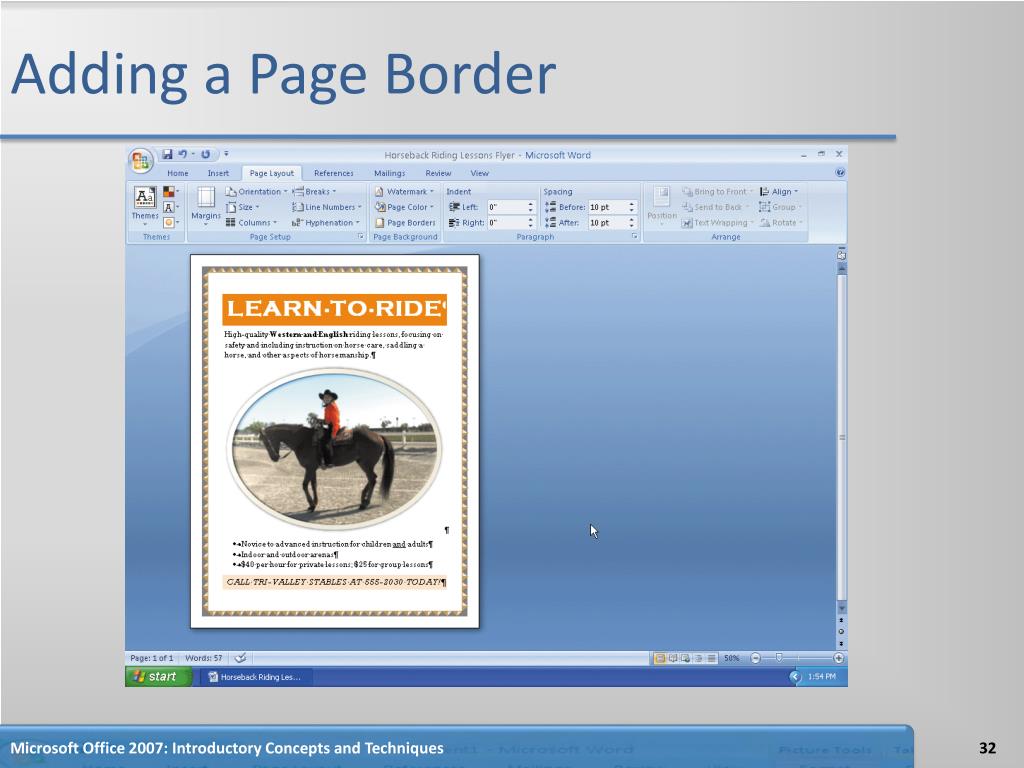Click the 50% zoom level button

(731, 658)
